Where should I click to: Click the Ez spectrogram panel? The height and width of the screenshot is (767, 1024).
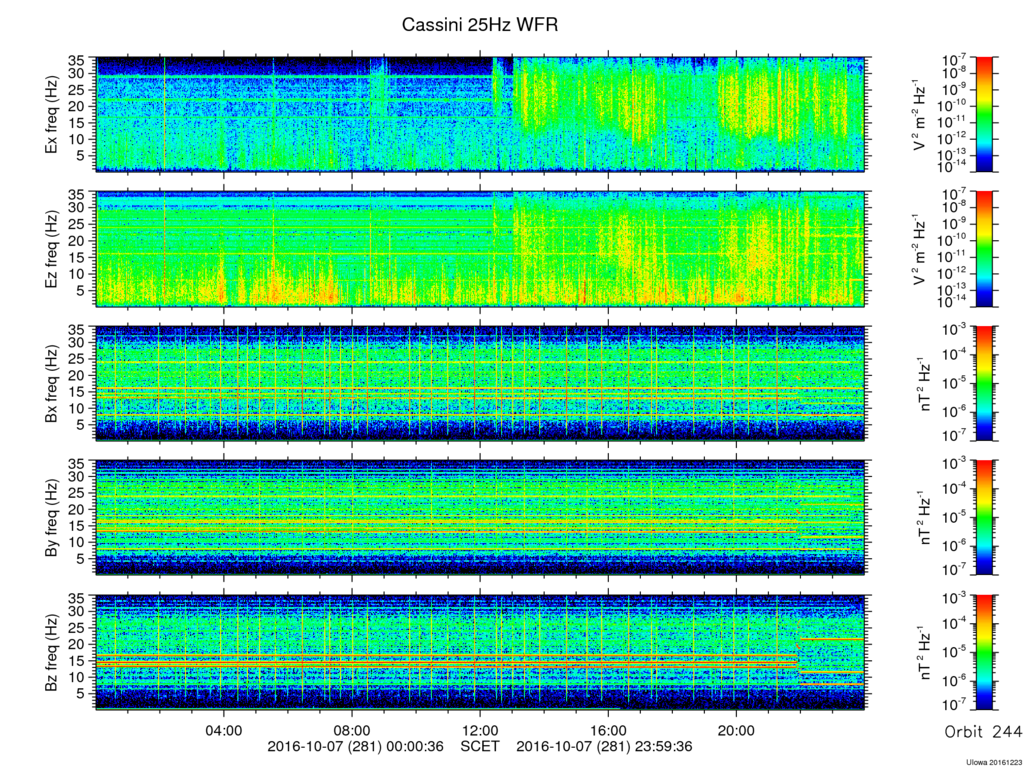[481, 249]
